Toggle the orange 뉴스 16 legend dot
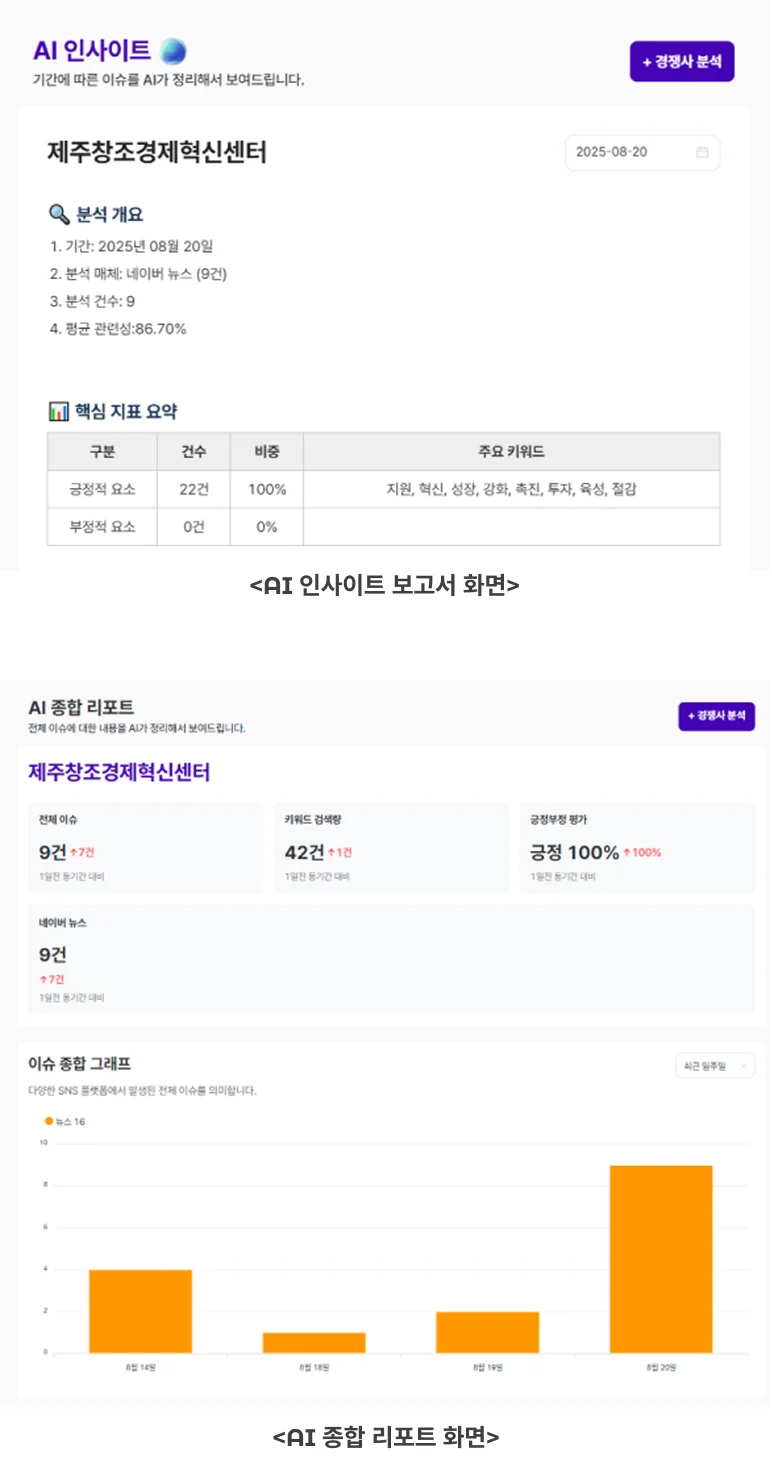This screenshot has height=1481, width=772. 49,1121
